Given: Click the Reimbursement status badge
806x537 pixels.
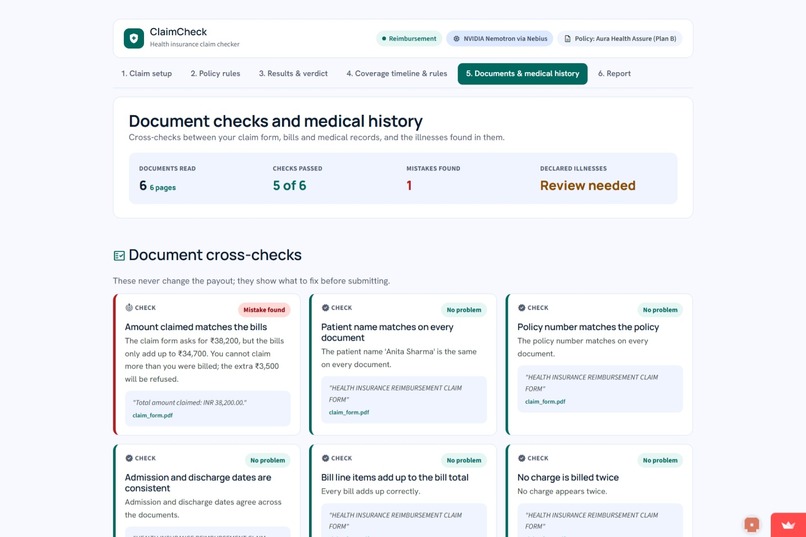Looking at the screenshot, I should tap(409, 39).
